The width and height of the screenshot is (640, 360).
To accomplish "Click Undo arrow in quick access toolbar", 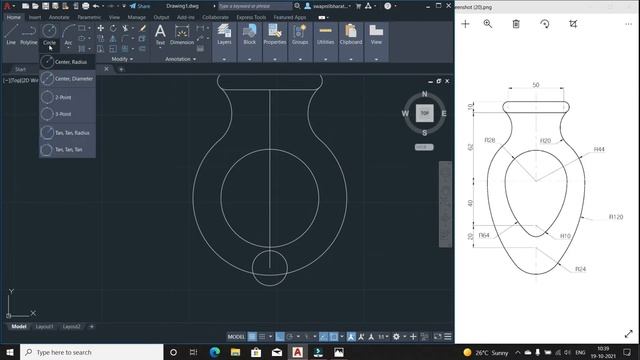I will click(x=96, y=6).
